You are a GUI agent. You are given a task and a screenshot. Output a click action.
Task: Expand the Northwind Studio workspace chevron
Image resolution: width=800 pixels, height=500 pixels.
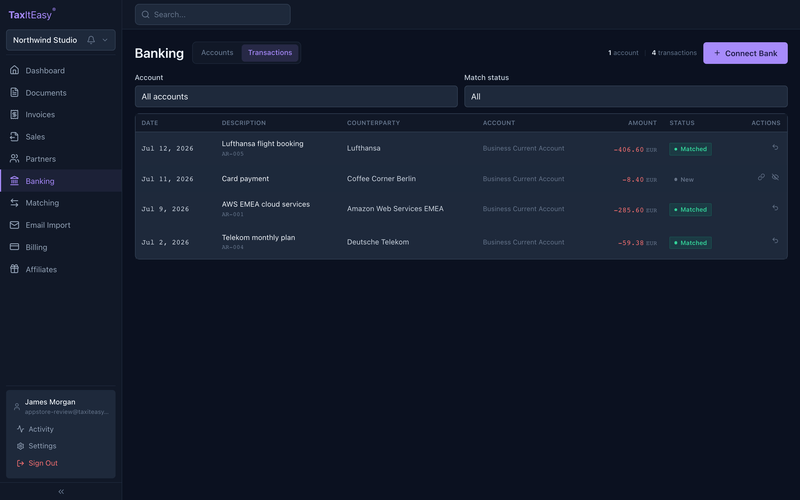(105, 40)
